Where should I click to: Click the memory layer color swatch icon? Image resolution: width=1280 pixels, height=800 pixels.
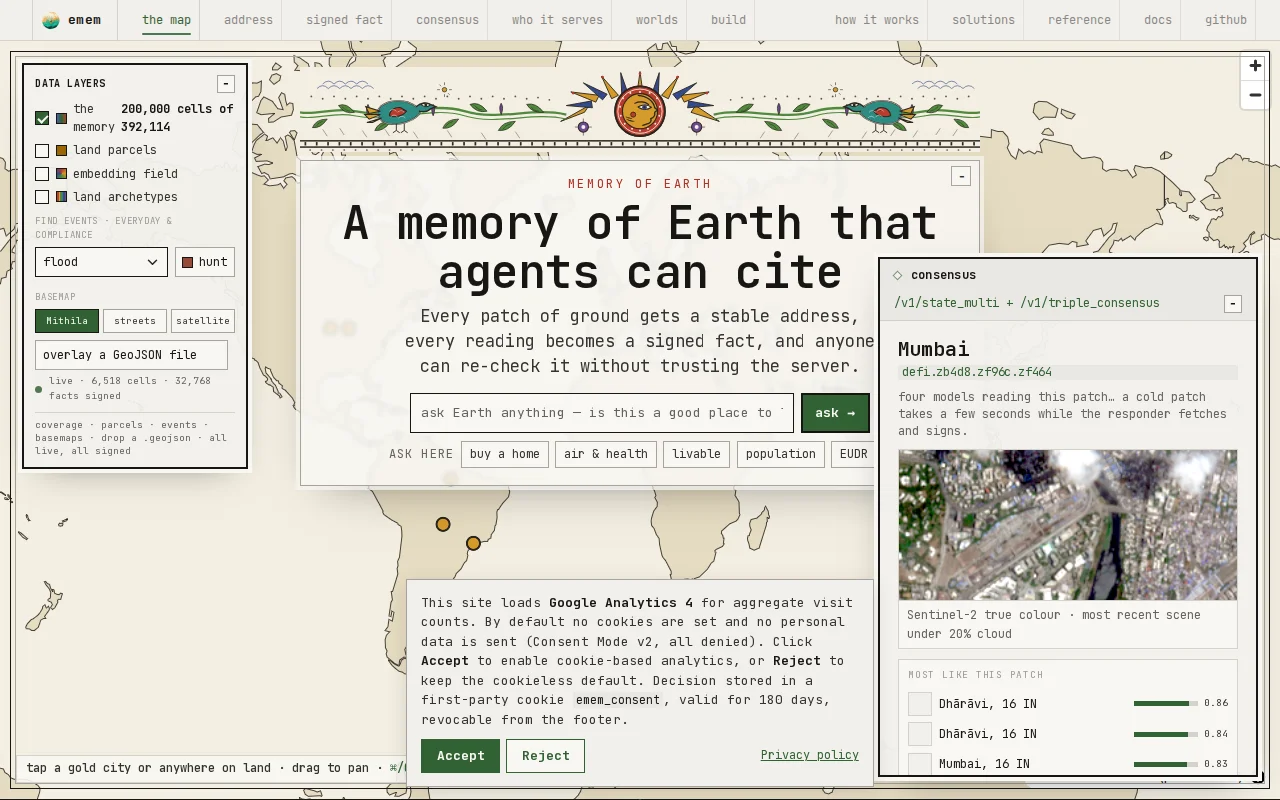[x=62, y=118]
